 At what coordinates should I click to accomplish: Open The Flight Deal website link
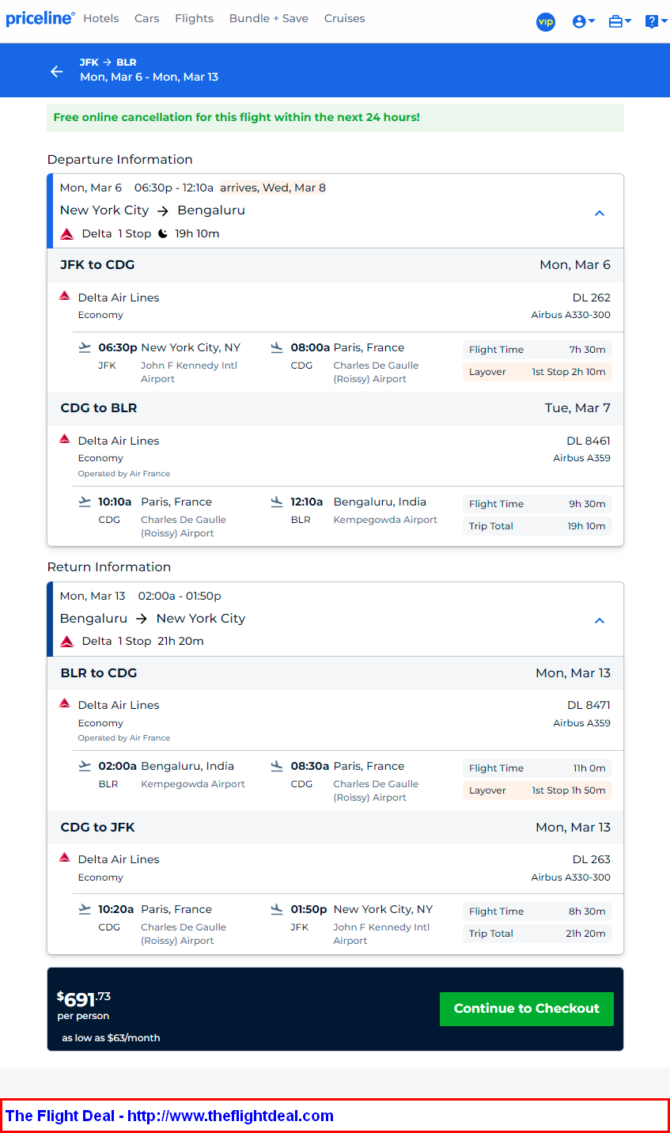[x=169, y=1116]
